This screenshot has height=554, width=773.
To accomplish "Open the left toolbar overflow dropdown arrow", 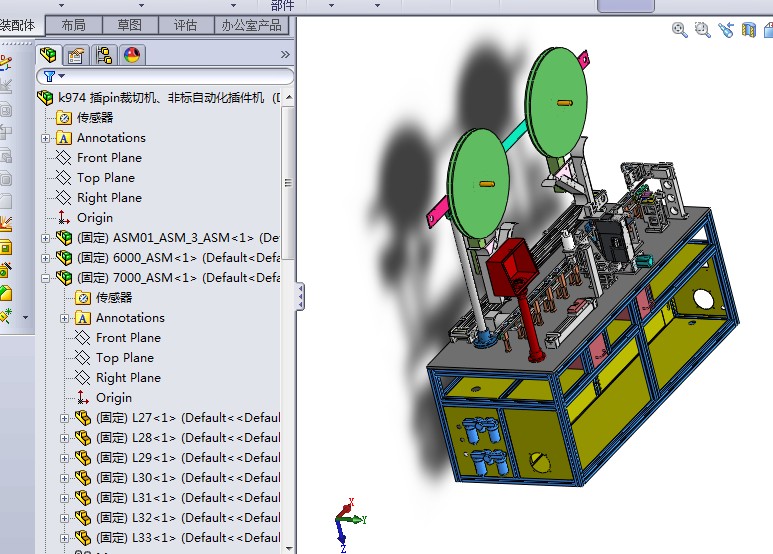I will point(26,317).
